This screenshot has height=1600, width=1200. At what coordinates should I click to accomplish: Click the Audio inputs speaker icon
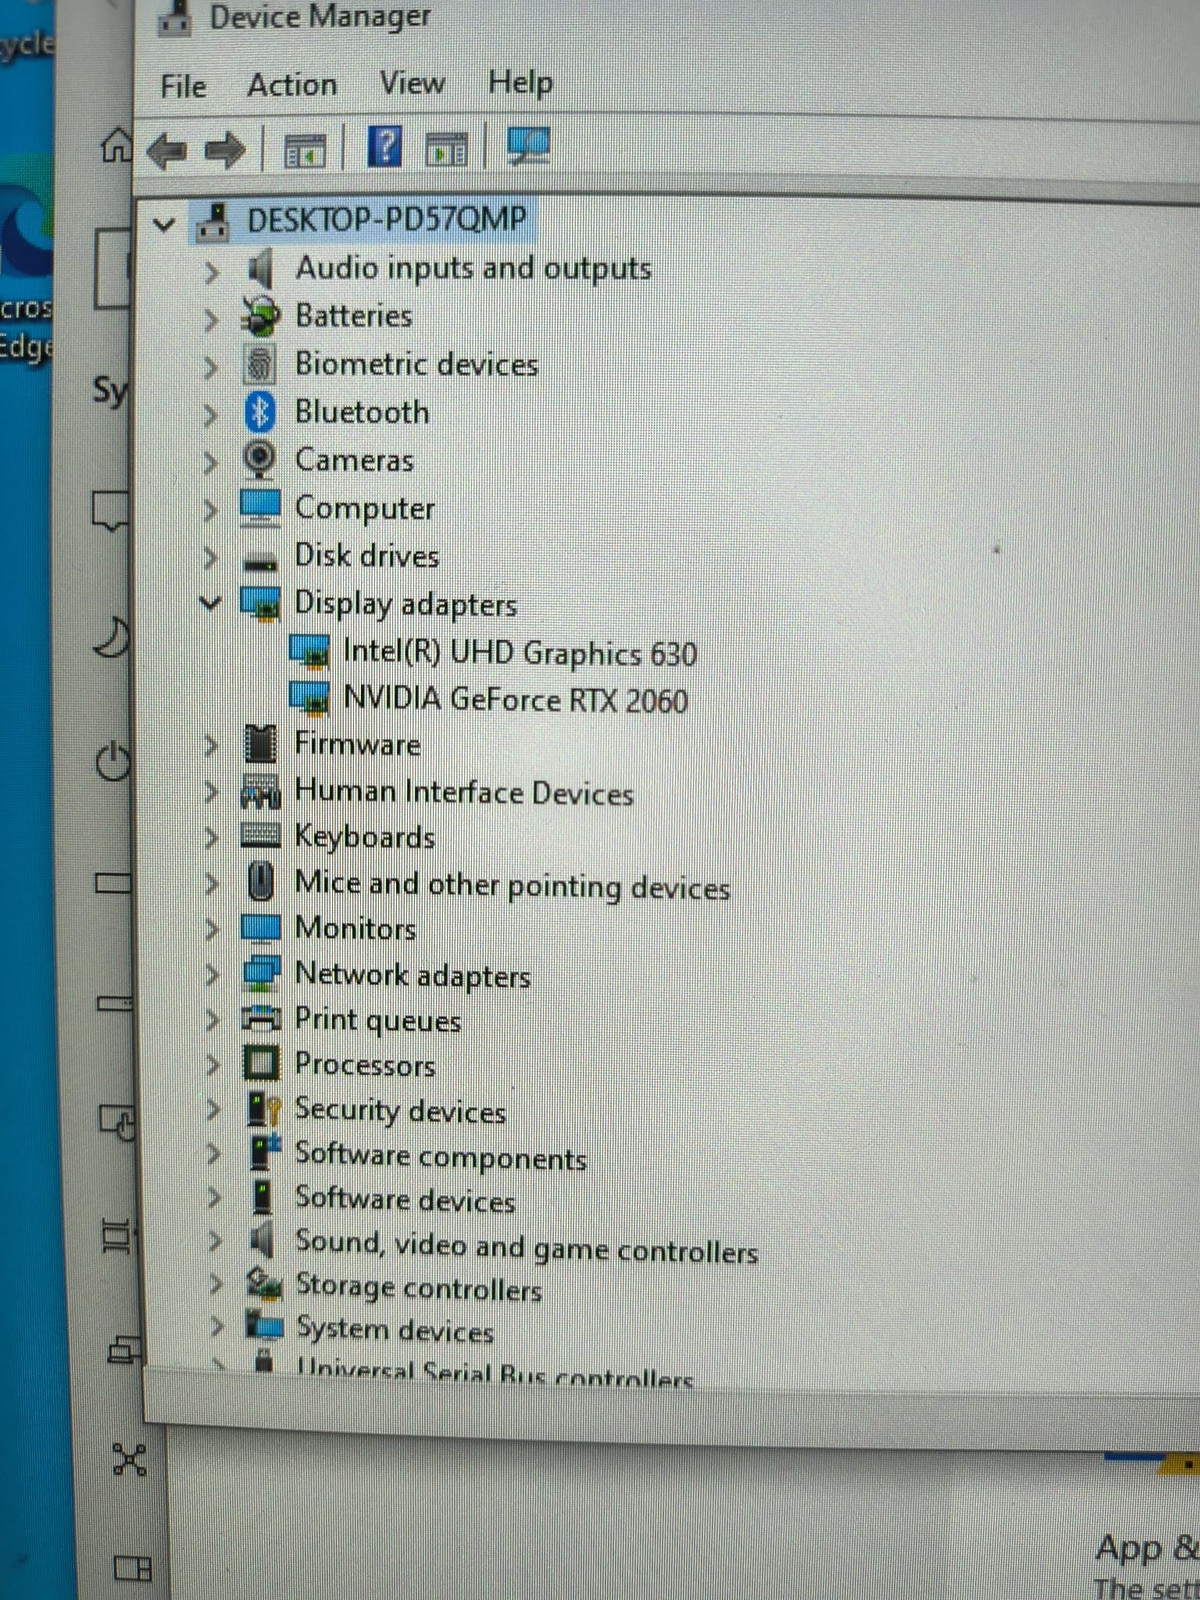(x=260, y=269)
